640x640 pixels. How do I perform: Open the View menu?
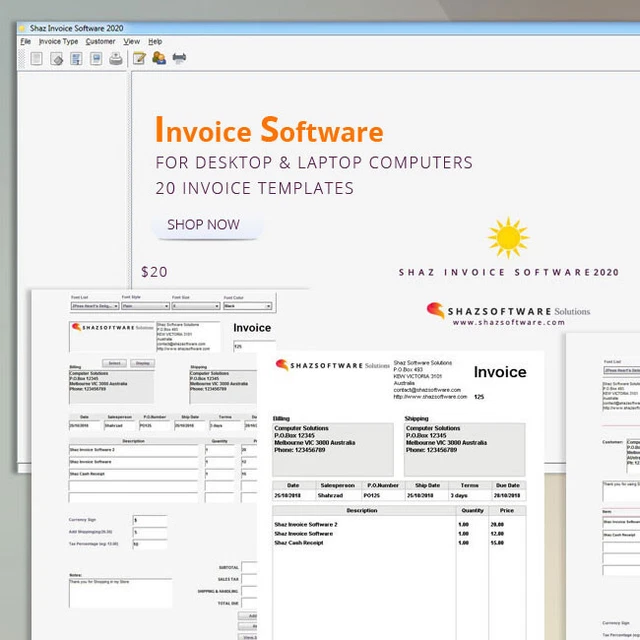[x=131, y=41]
